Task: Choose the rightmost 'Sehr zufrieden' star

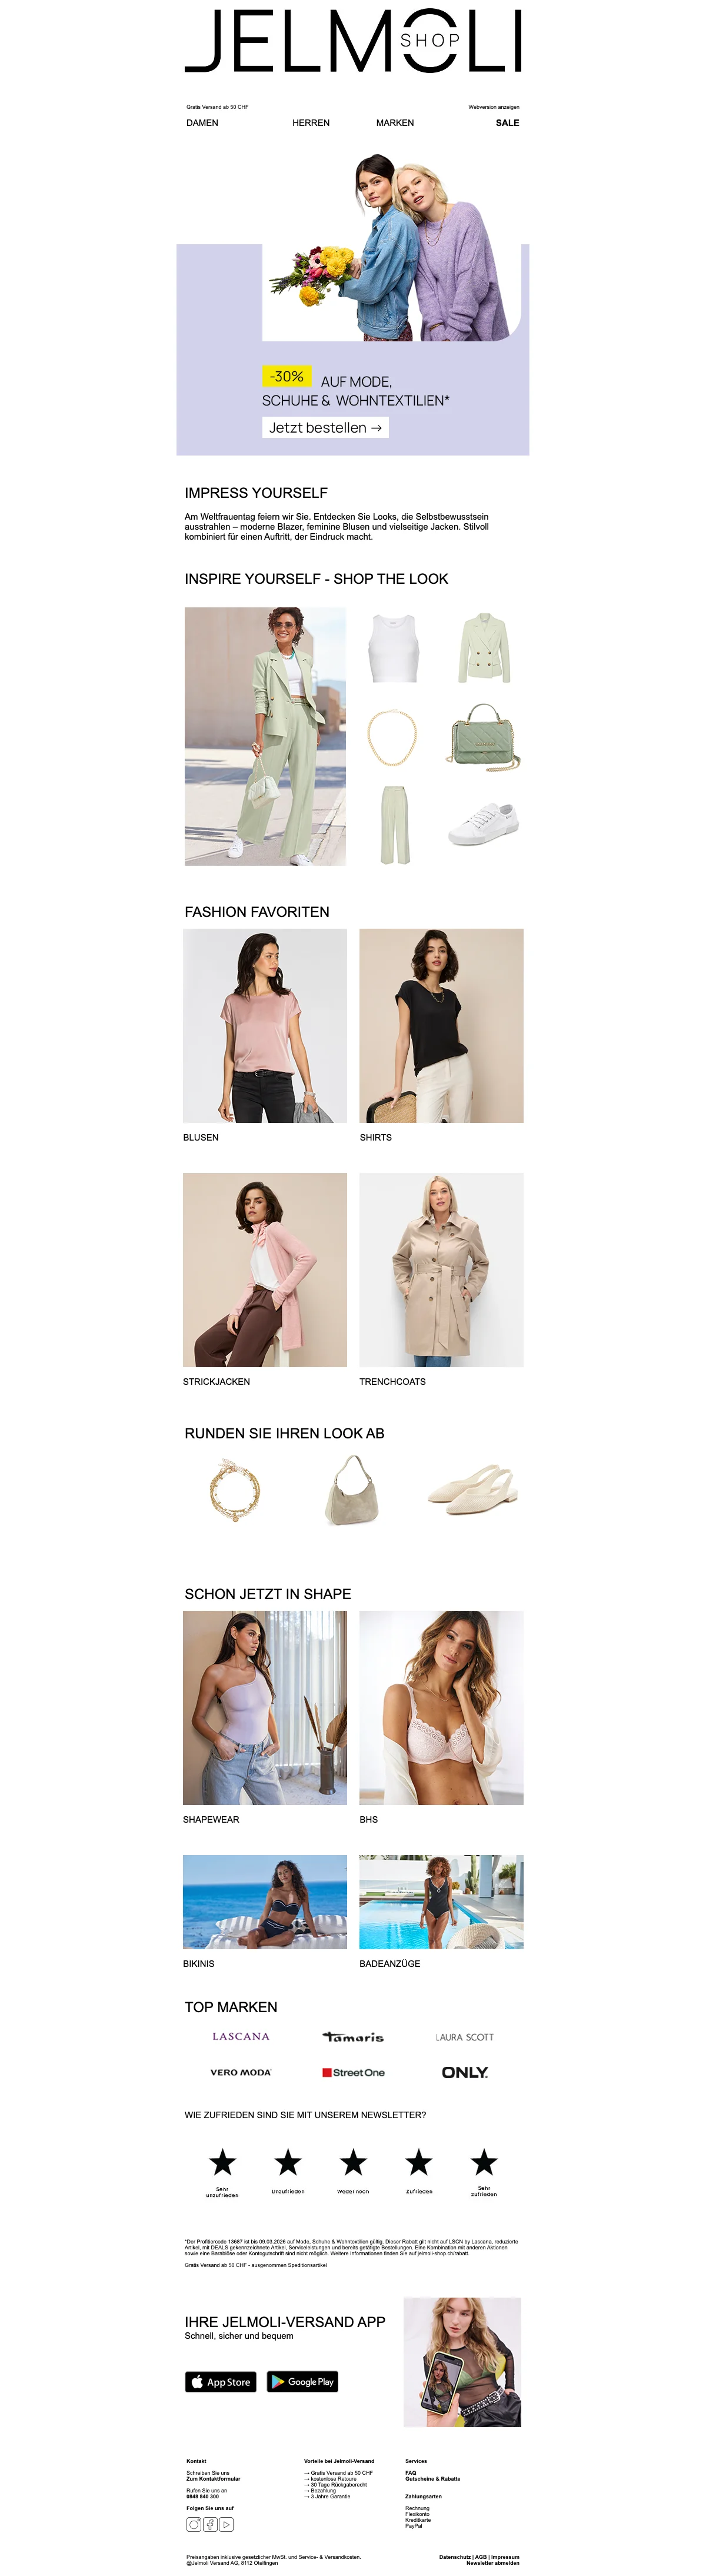Action: (x=484, y=2163)
